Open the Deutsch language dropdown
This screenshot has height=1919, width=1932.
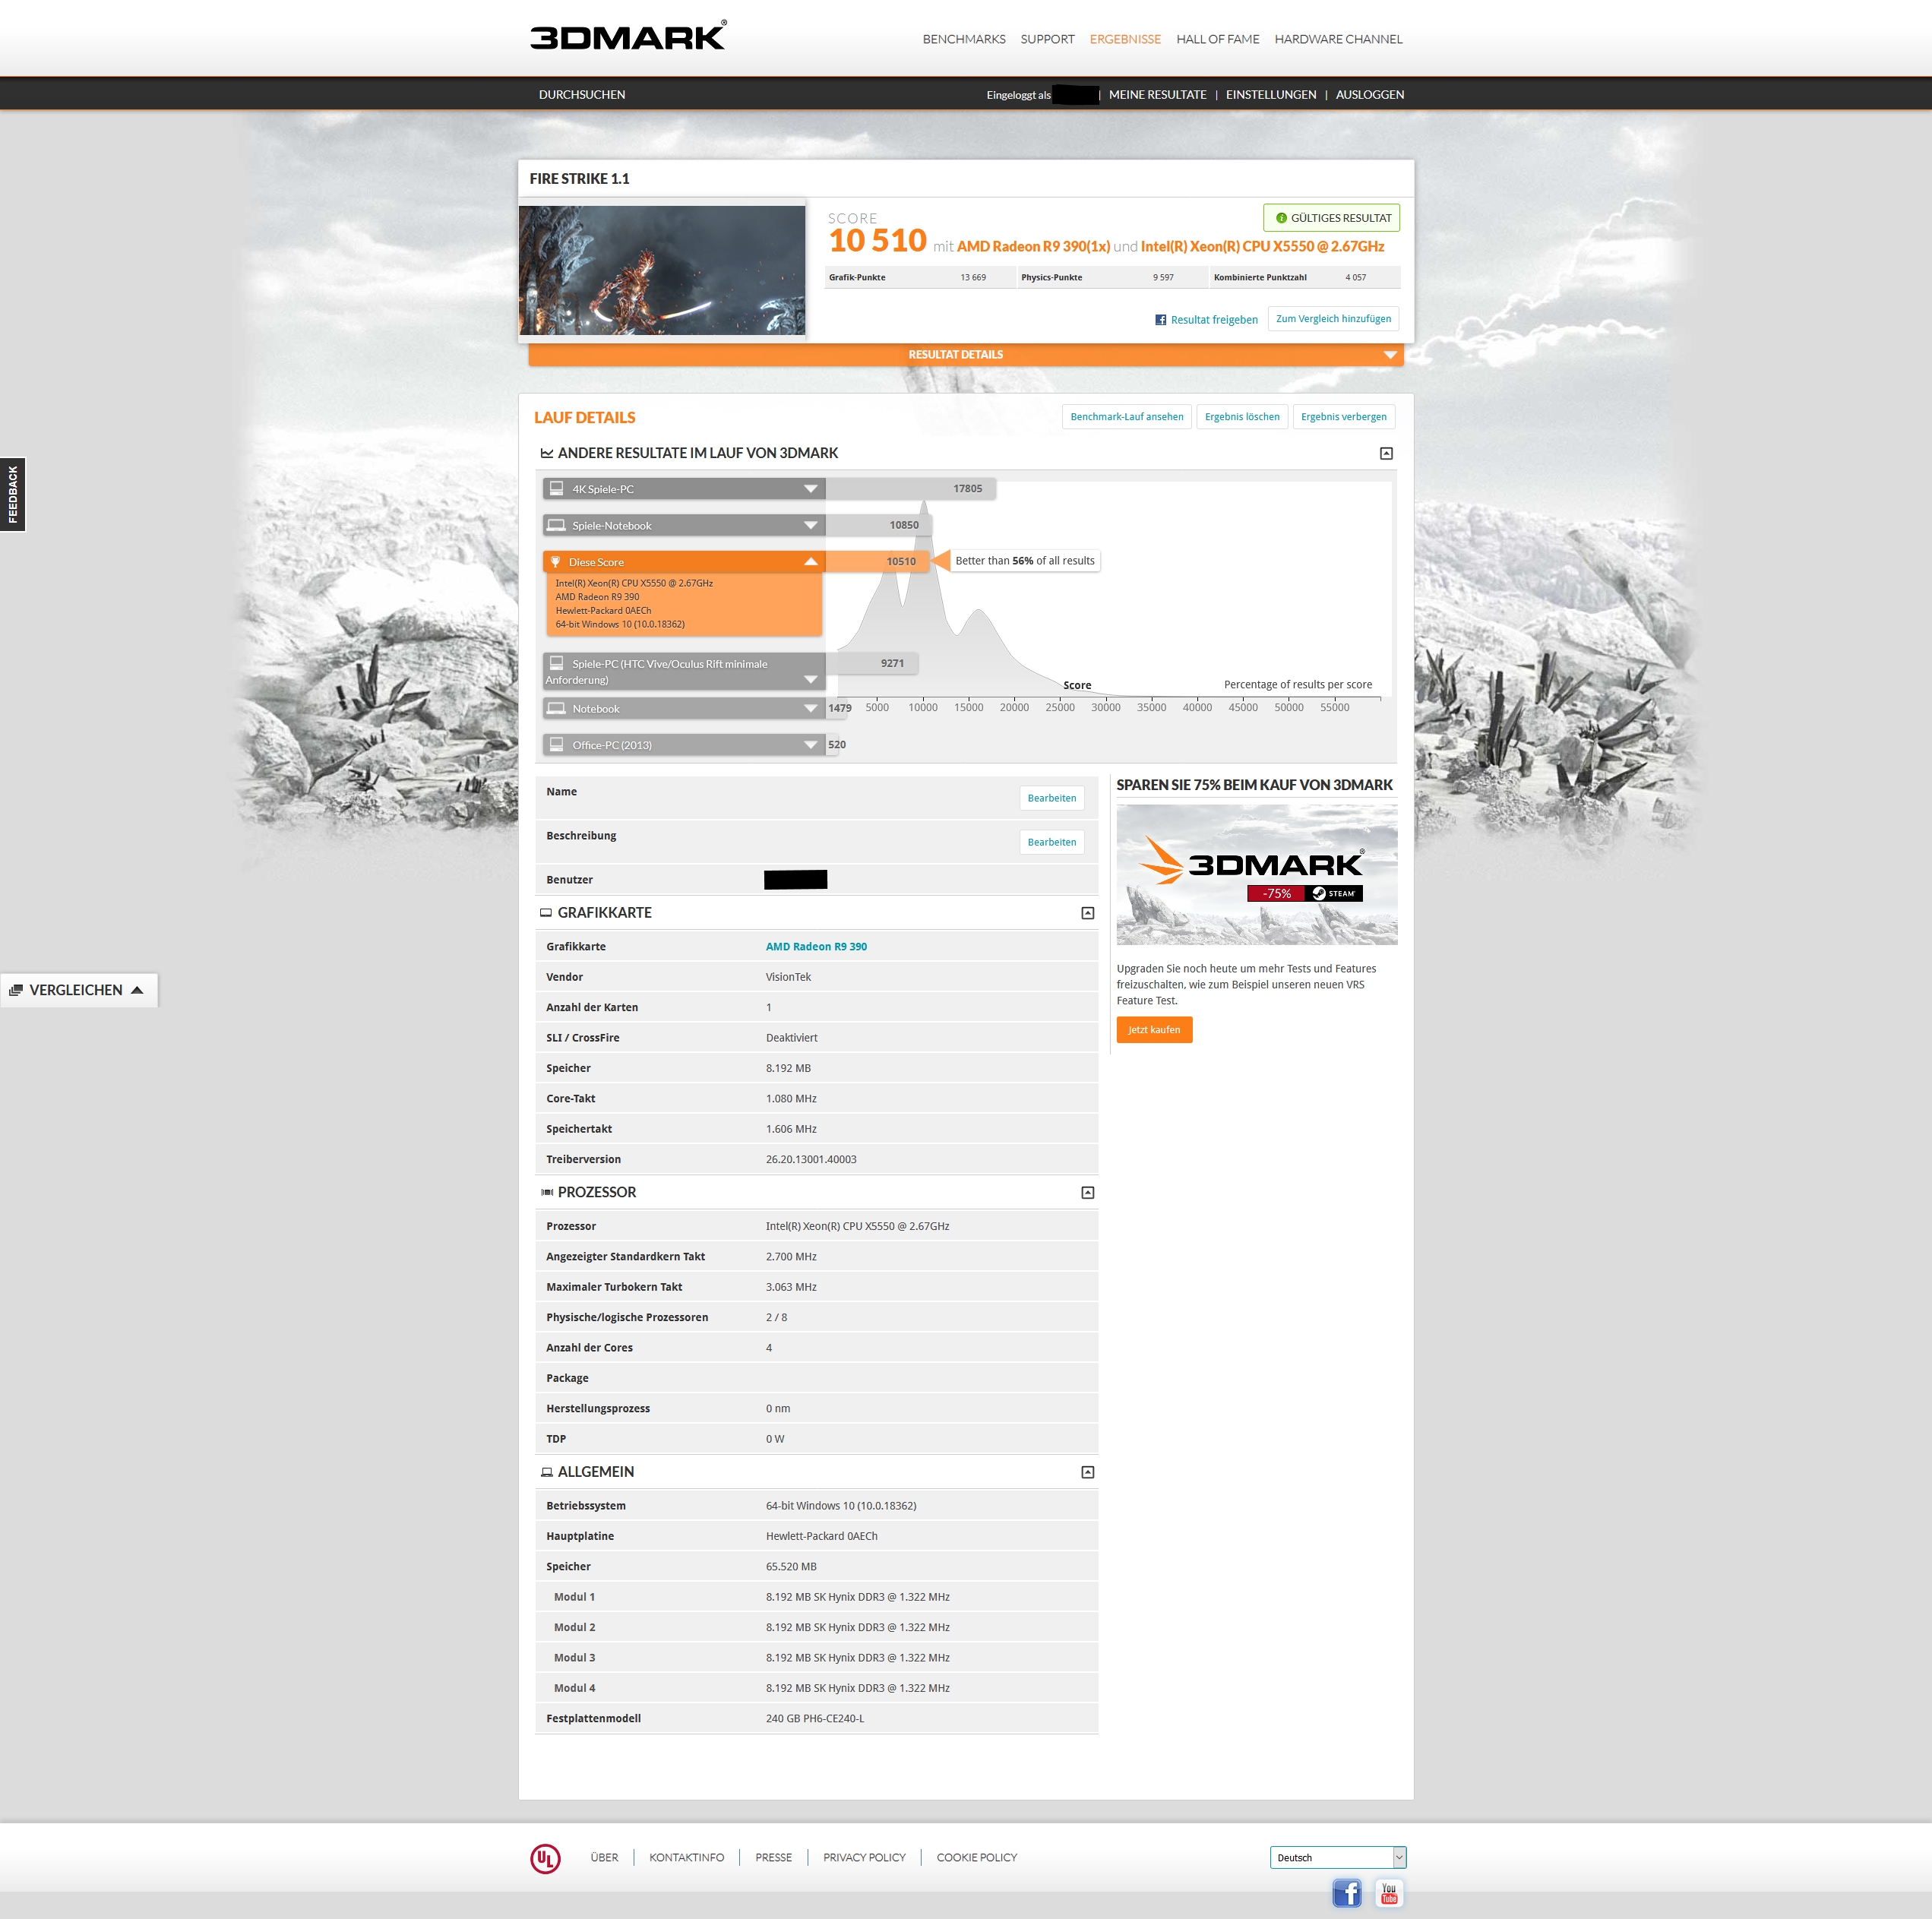click(1337, 1857)
